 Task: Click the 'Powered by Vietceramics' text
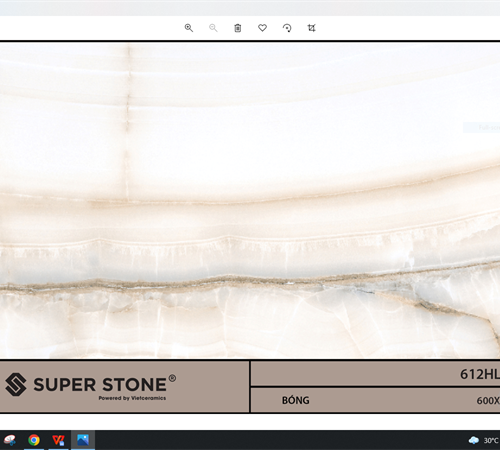point(132,398)
